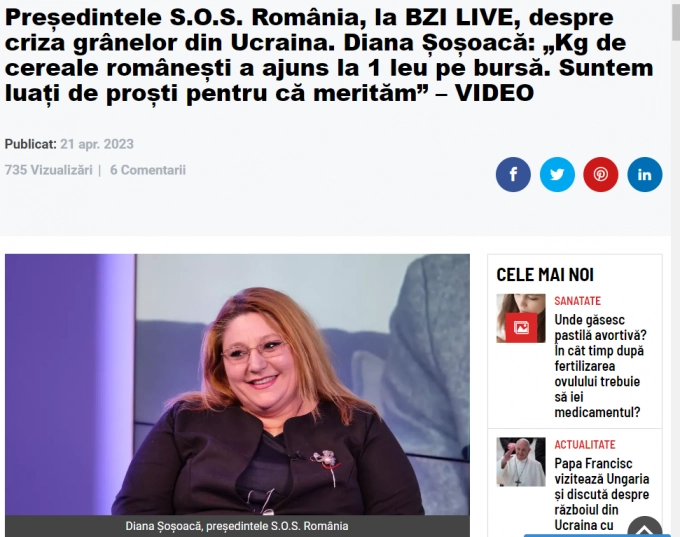This screenshot has width=680, height=537.
Task: Share the article on LinkedIn
Action: (x=644, y=174)
